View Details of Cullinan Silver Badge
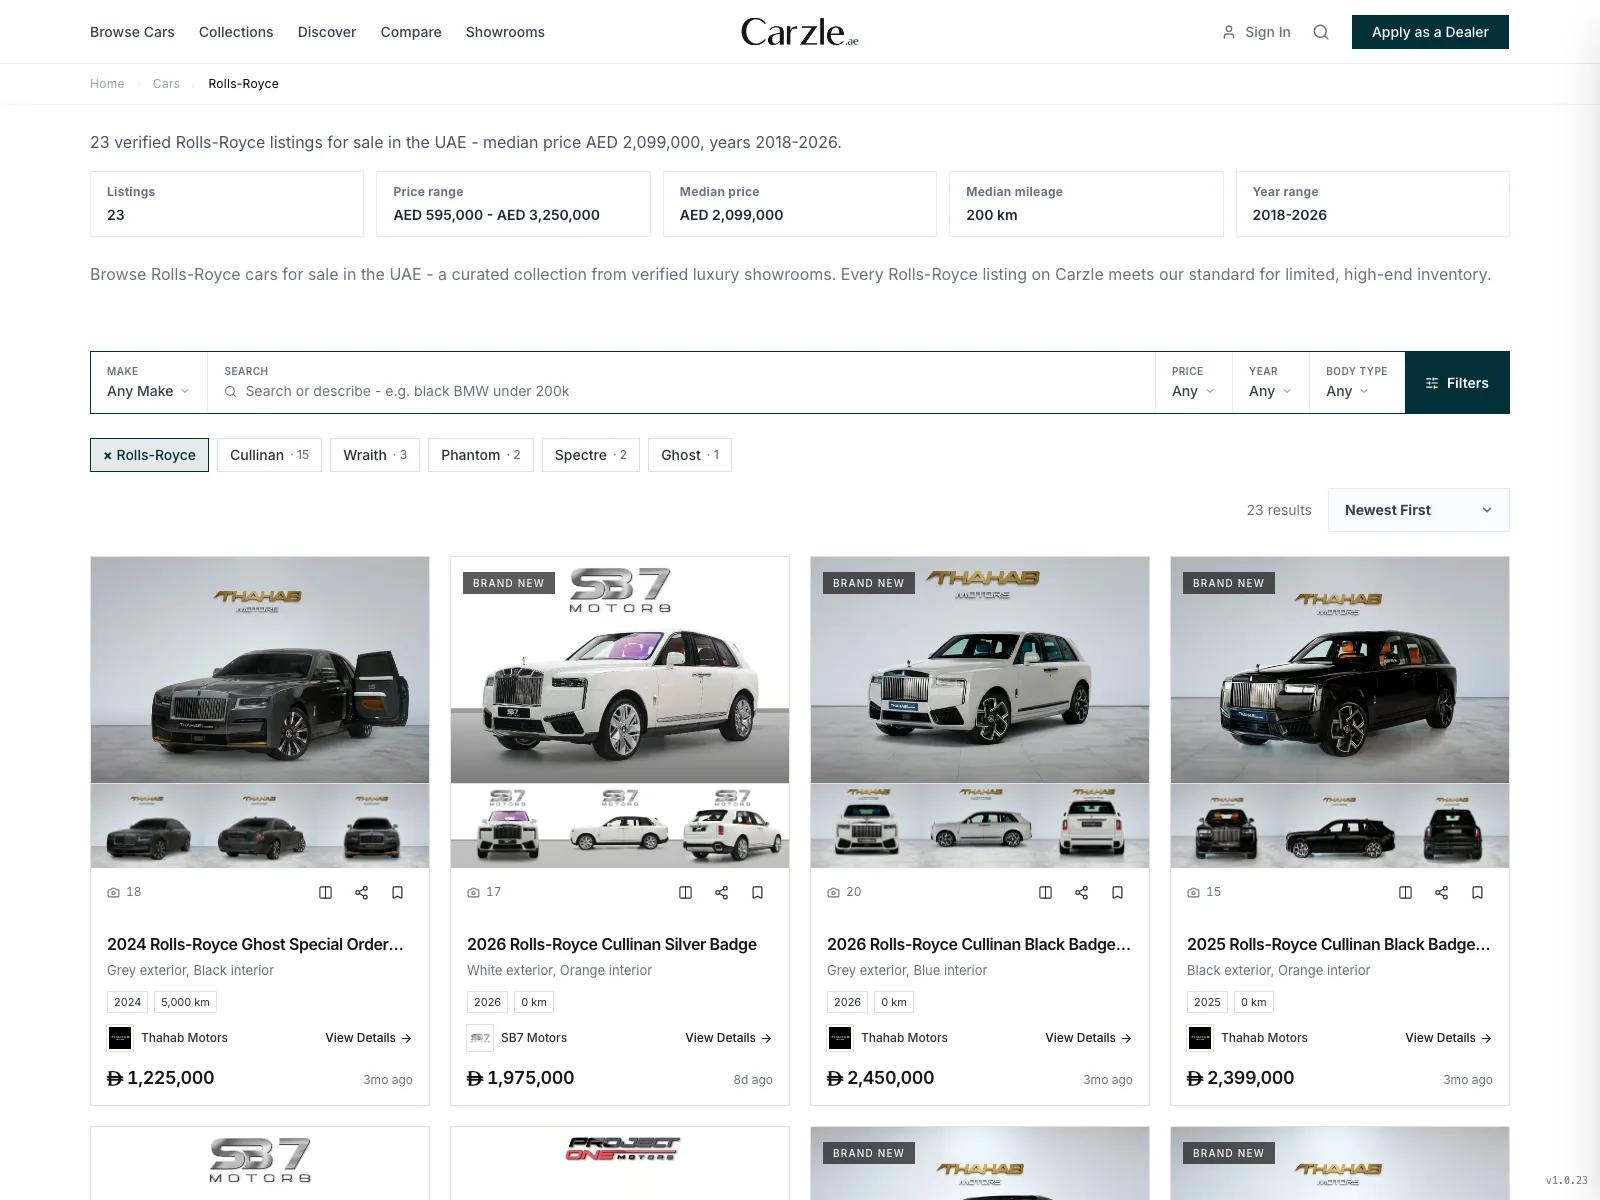The image size is (1600, 1200). coord(728,1038)
